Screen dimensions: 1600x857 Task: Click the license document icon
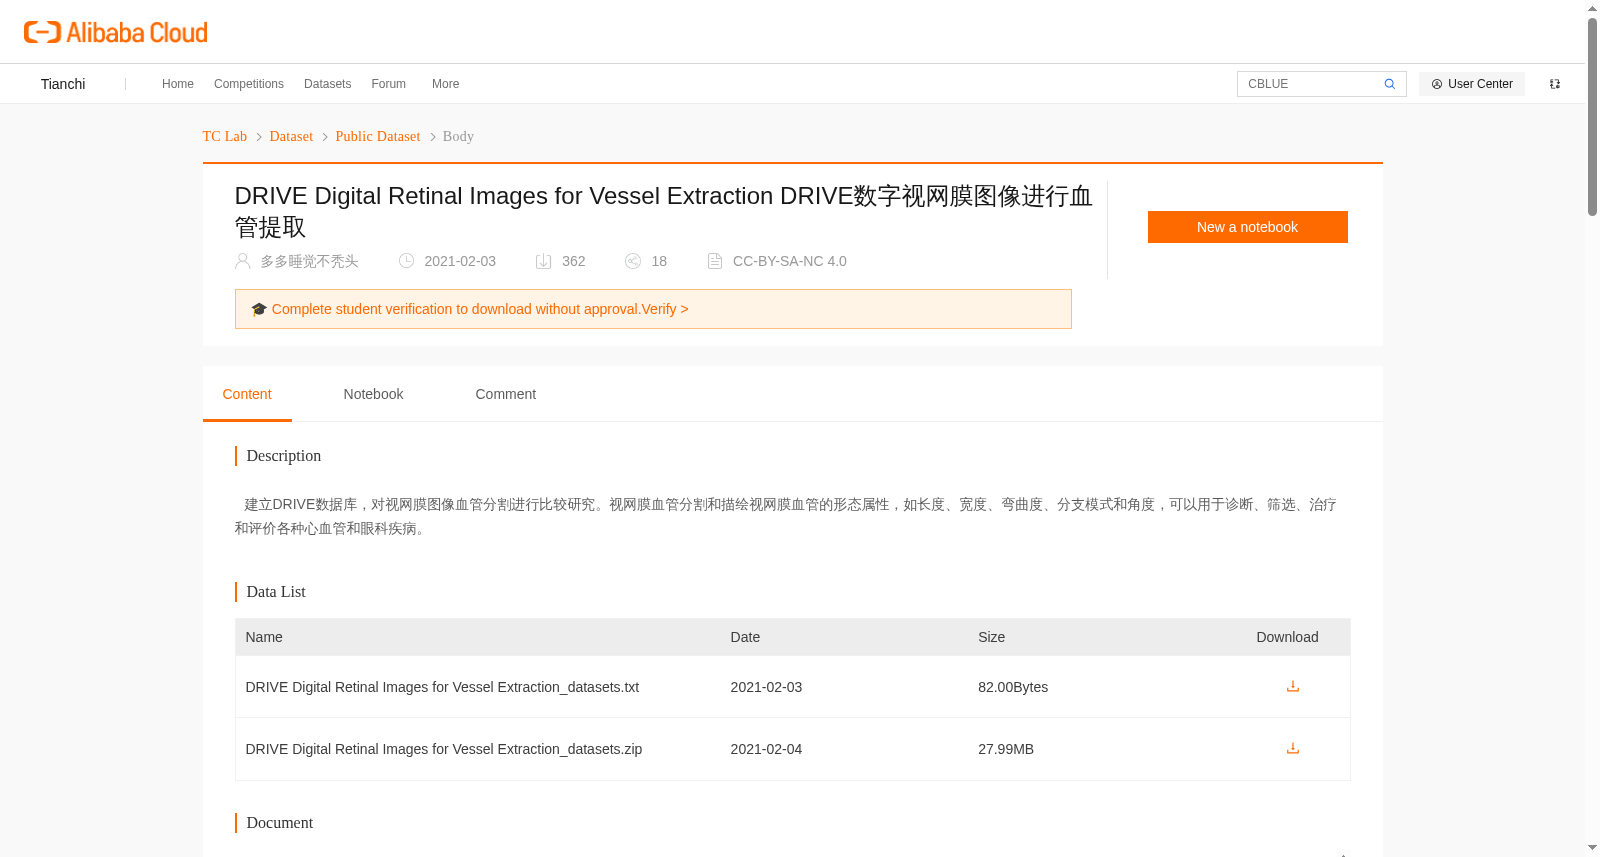pyautogui.click(x=715, y=261)
